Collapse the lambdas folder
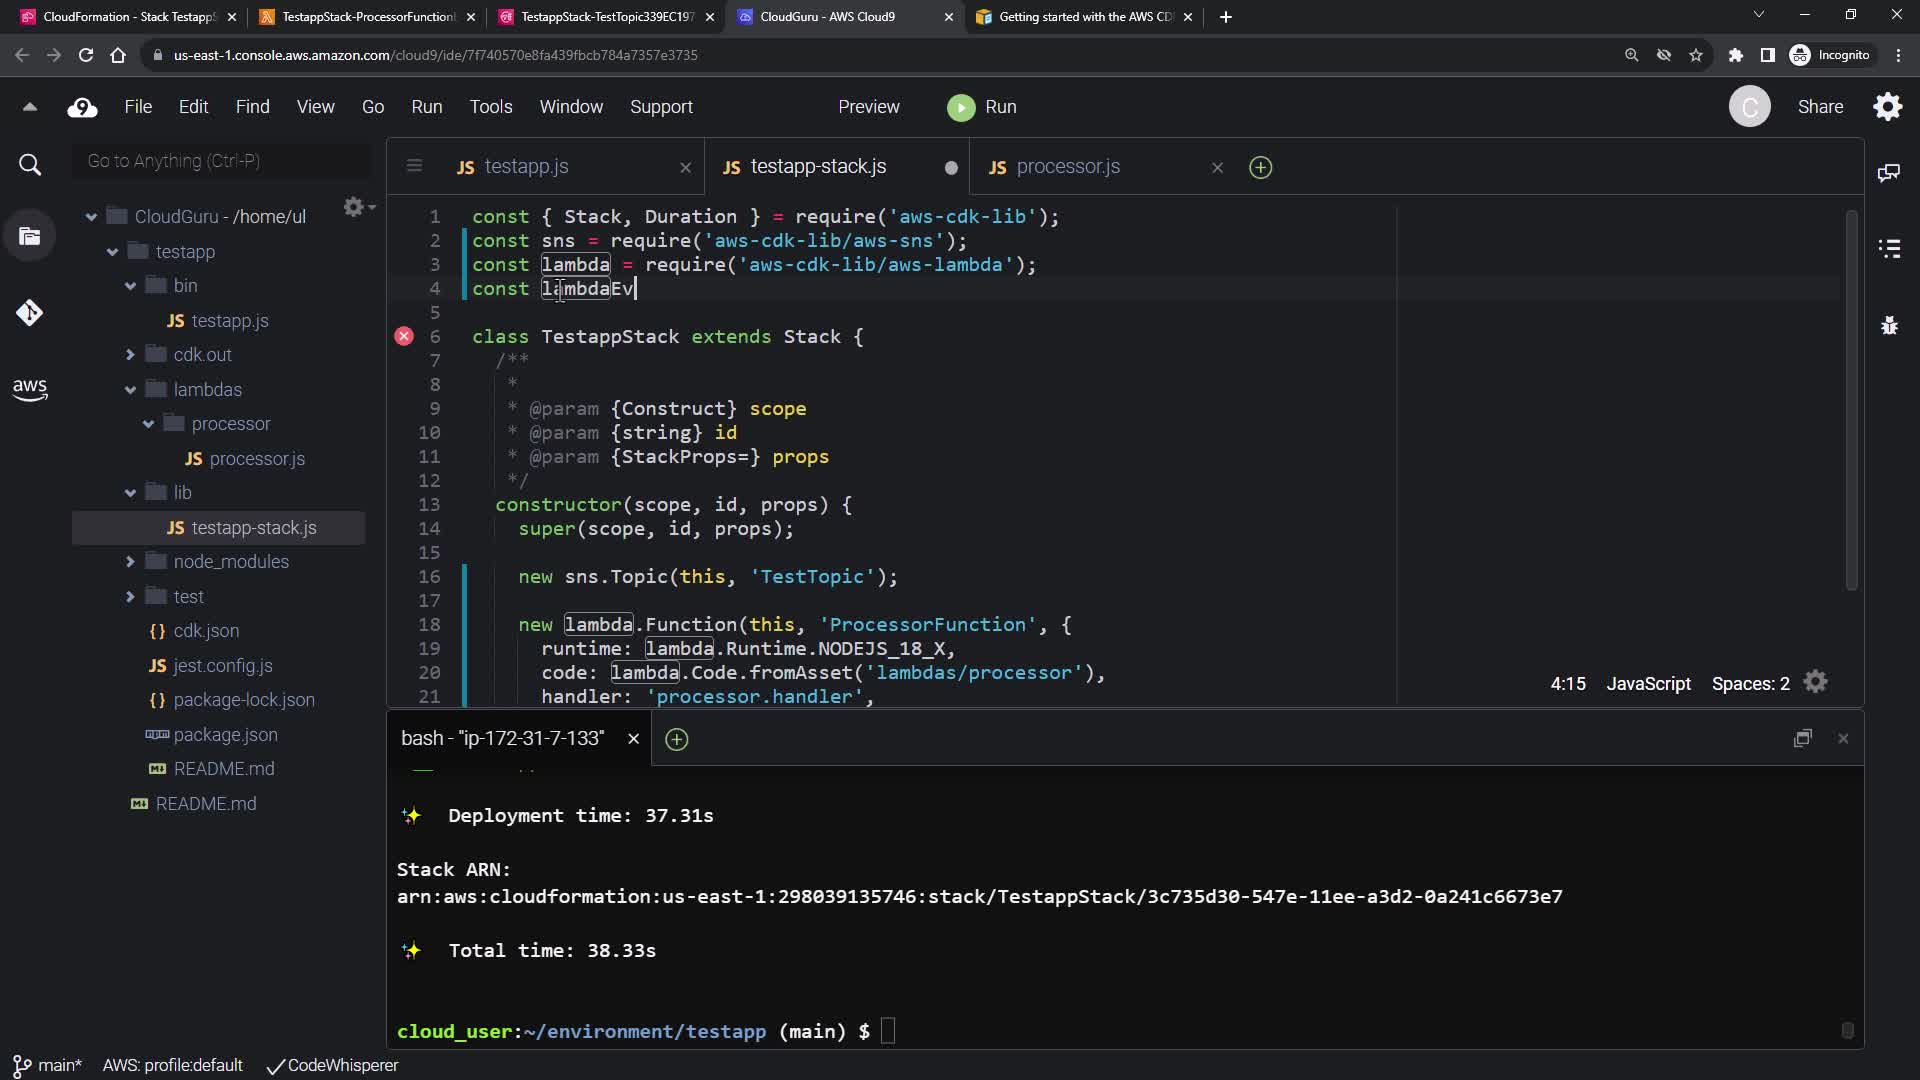Viewport: 1920px width, 1080px height. click(x=130, y=390)
